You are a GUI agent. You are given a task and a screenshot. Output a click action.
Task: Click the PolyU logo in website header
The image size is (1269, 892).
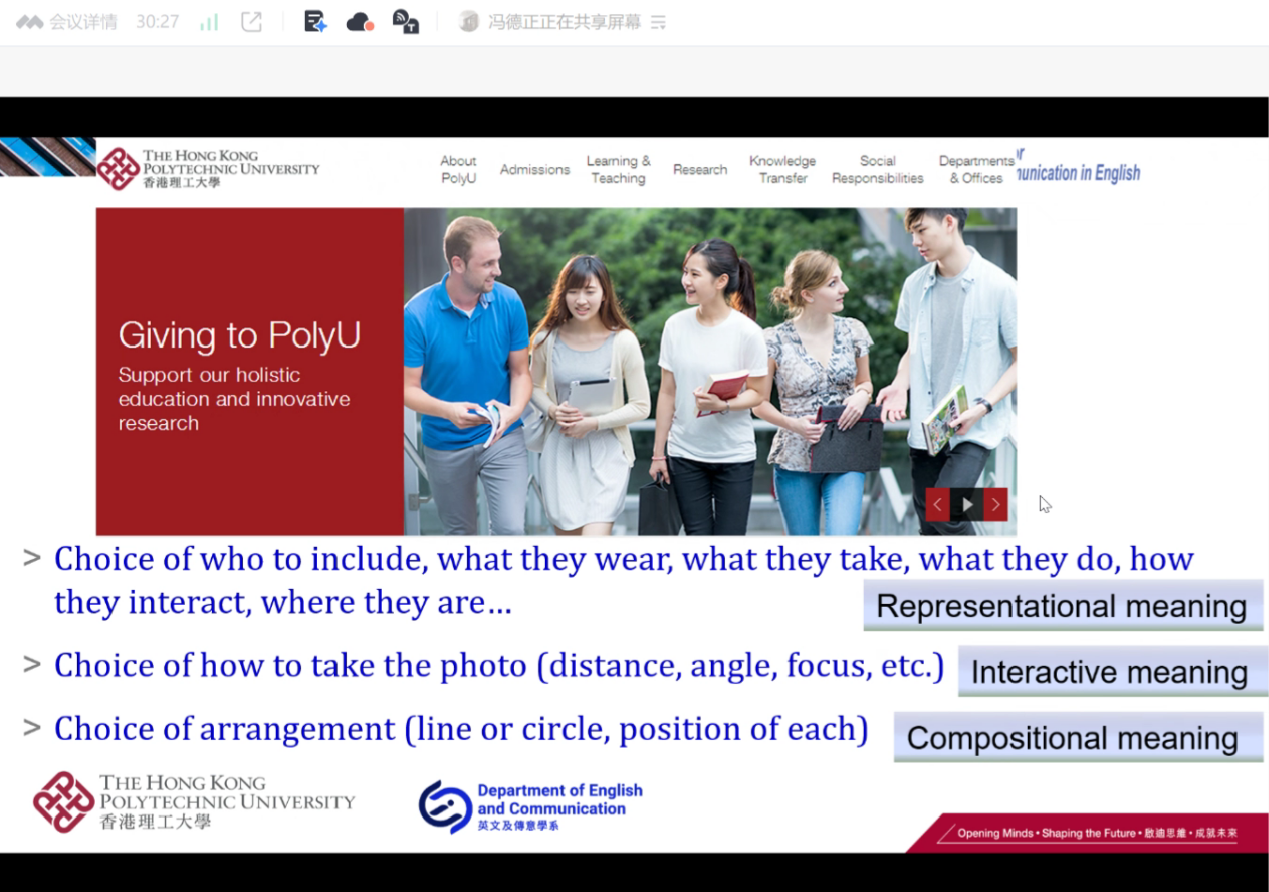(x=208, y=168)
